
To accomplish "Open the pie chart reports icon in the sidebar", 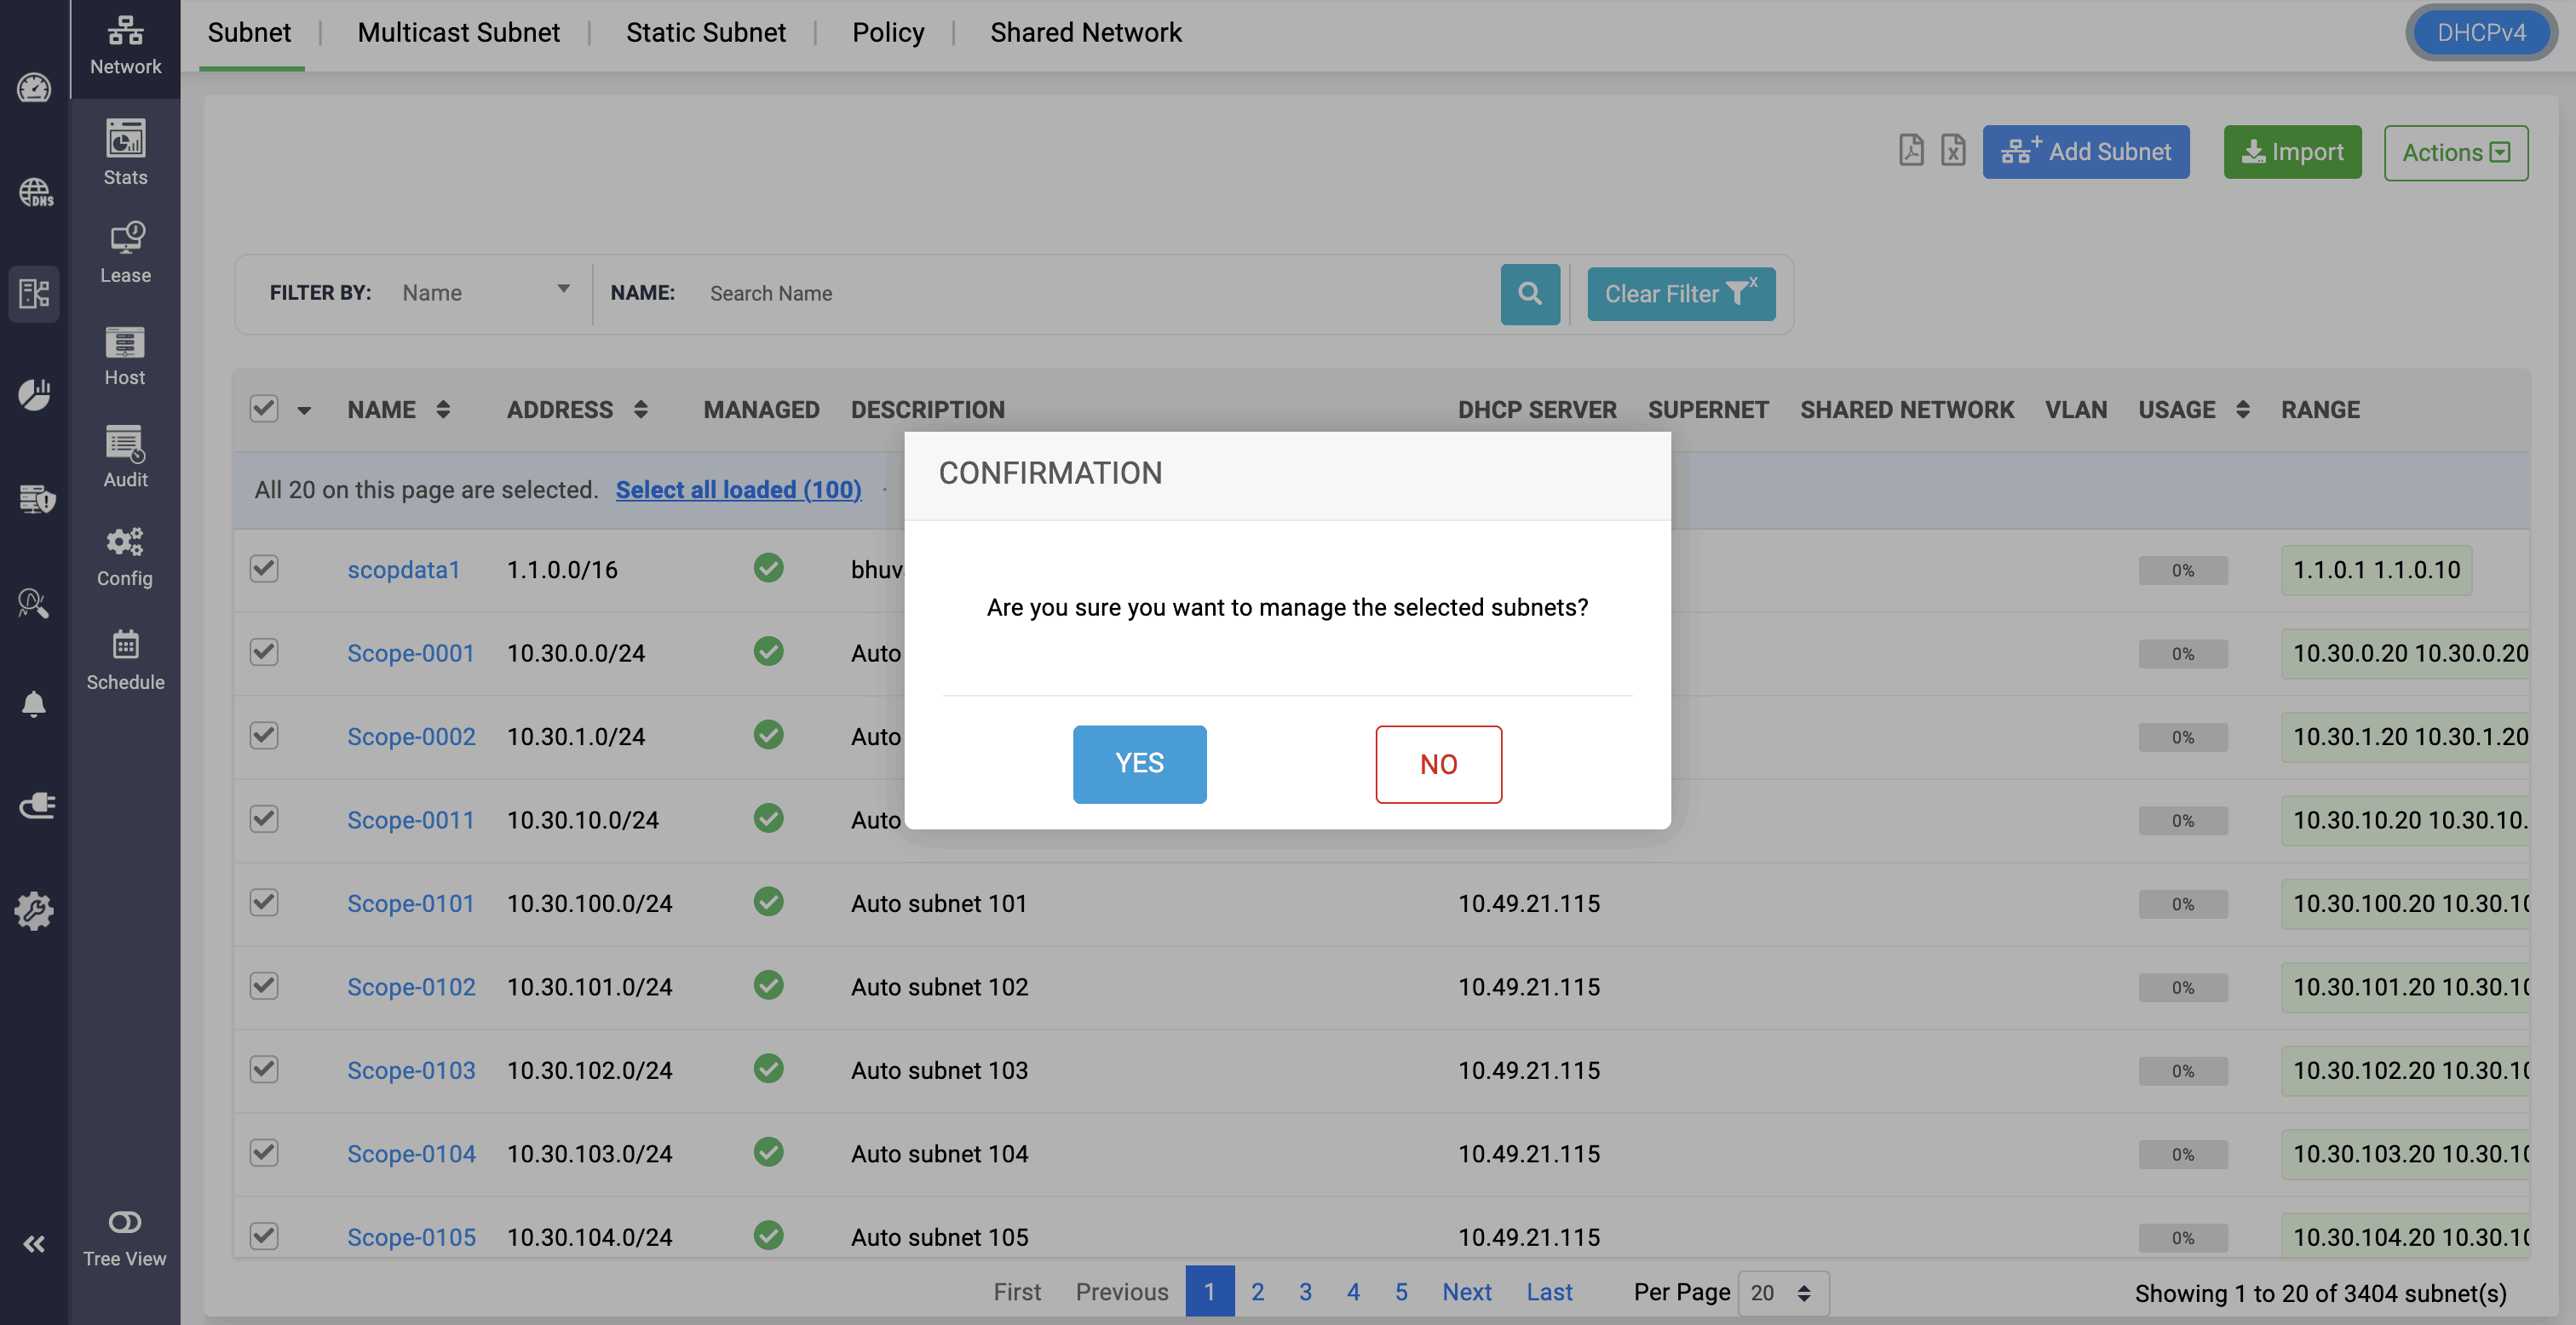I will (34, 394).
